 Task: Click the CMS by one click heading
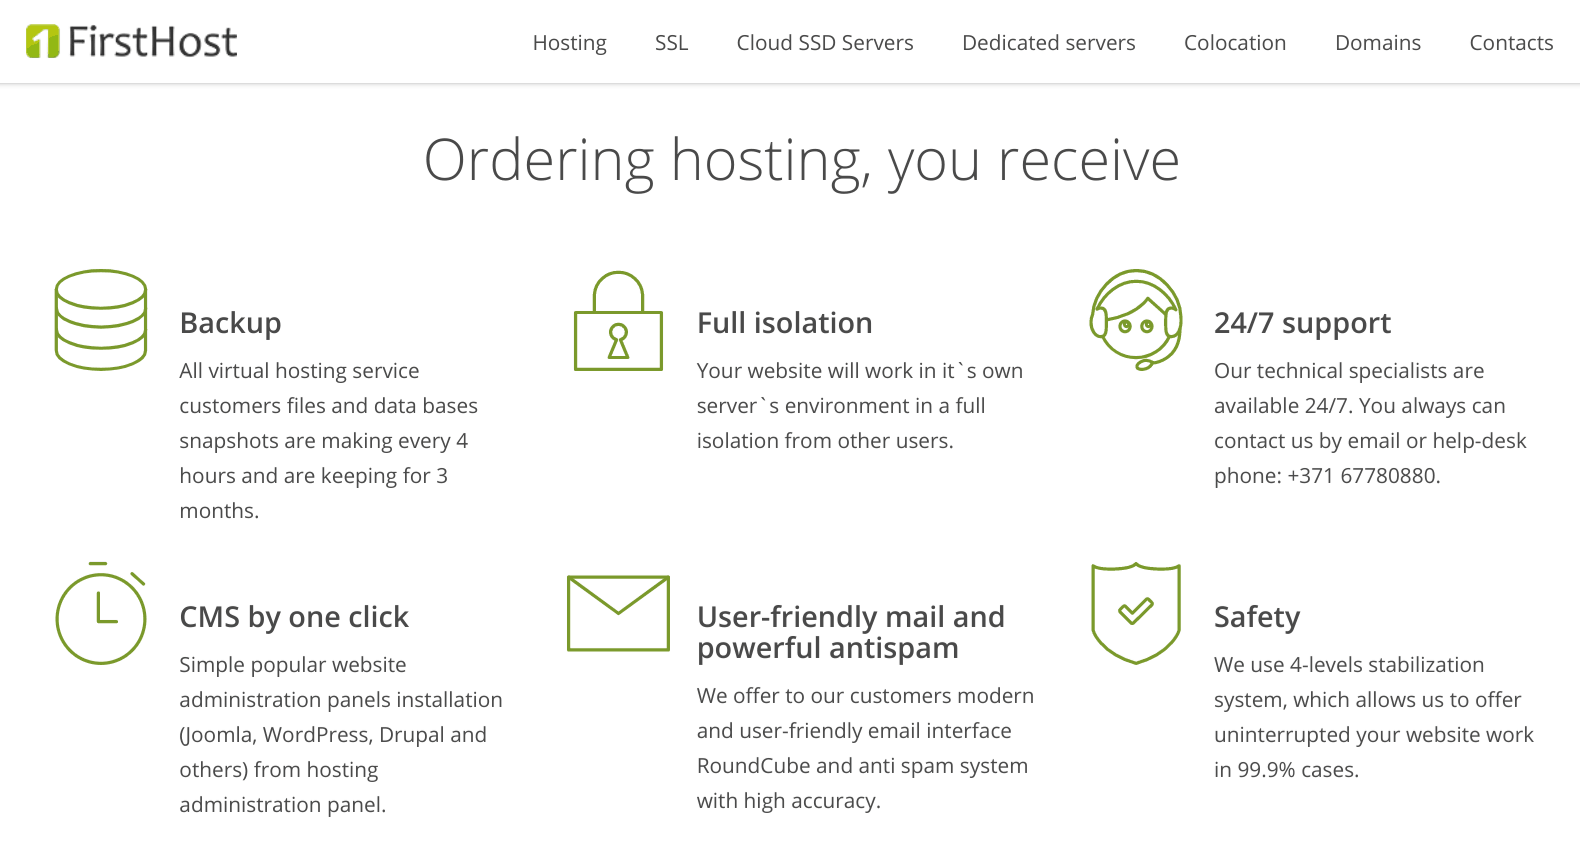tap(294, 617)
